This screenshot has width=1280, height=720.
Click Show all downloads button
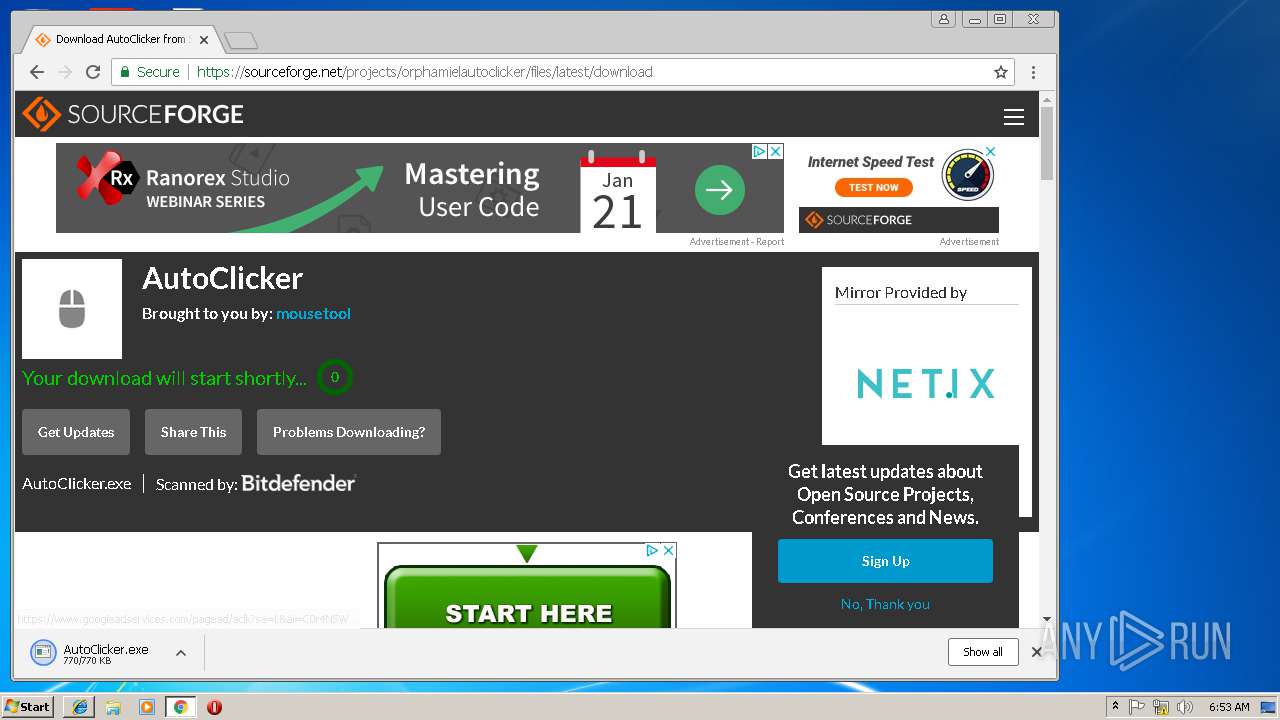pyautogui.click(x=983, y=652)
